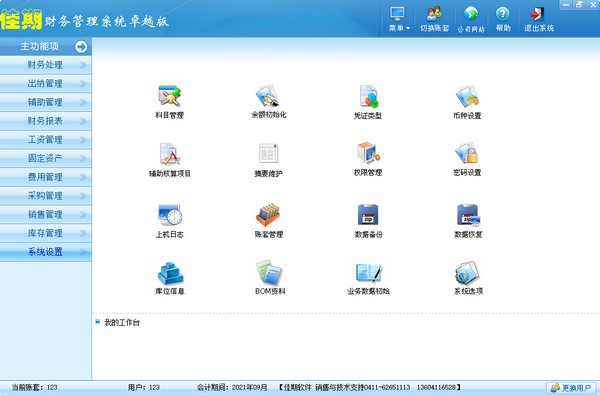
Task: Select 财务处理 in sidebar
Action: point(46,65)
